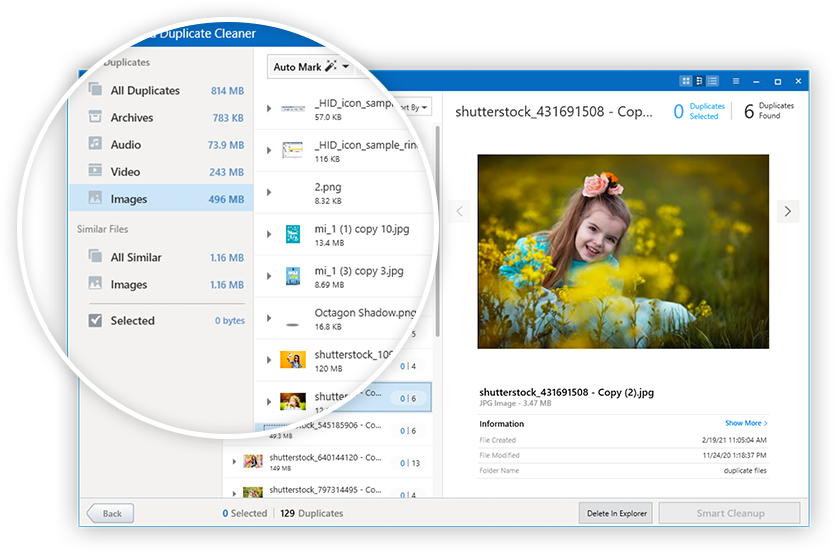Click the All Similar stack icon
The image size is (834, 552).
coord(95,256)
